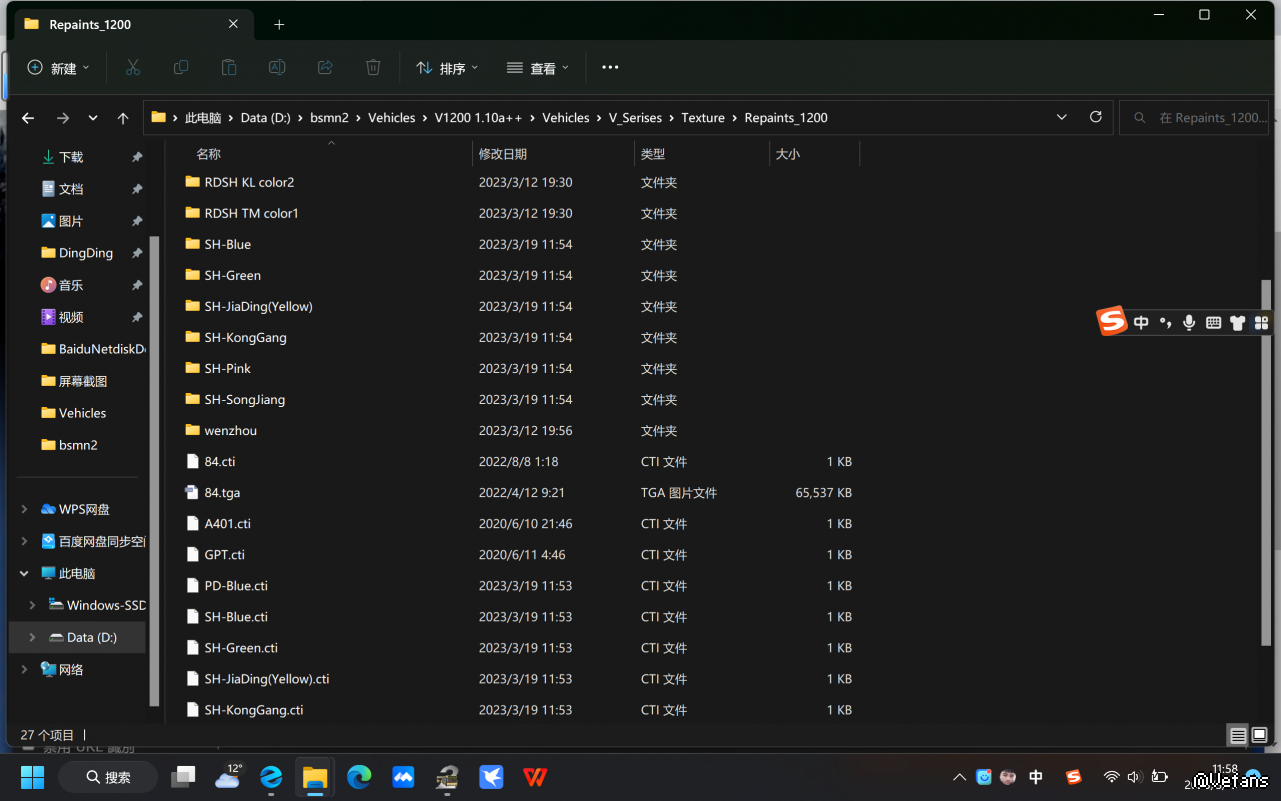Refresh the current folder view
The width and height of the screenshot is (1281, 801).
click(x=1096, y=117)
